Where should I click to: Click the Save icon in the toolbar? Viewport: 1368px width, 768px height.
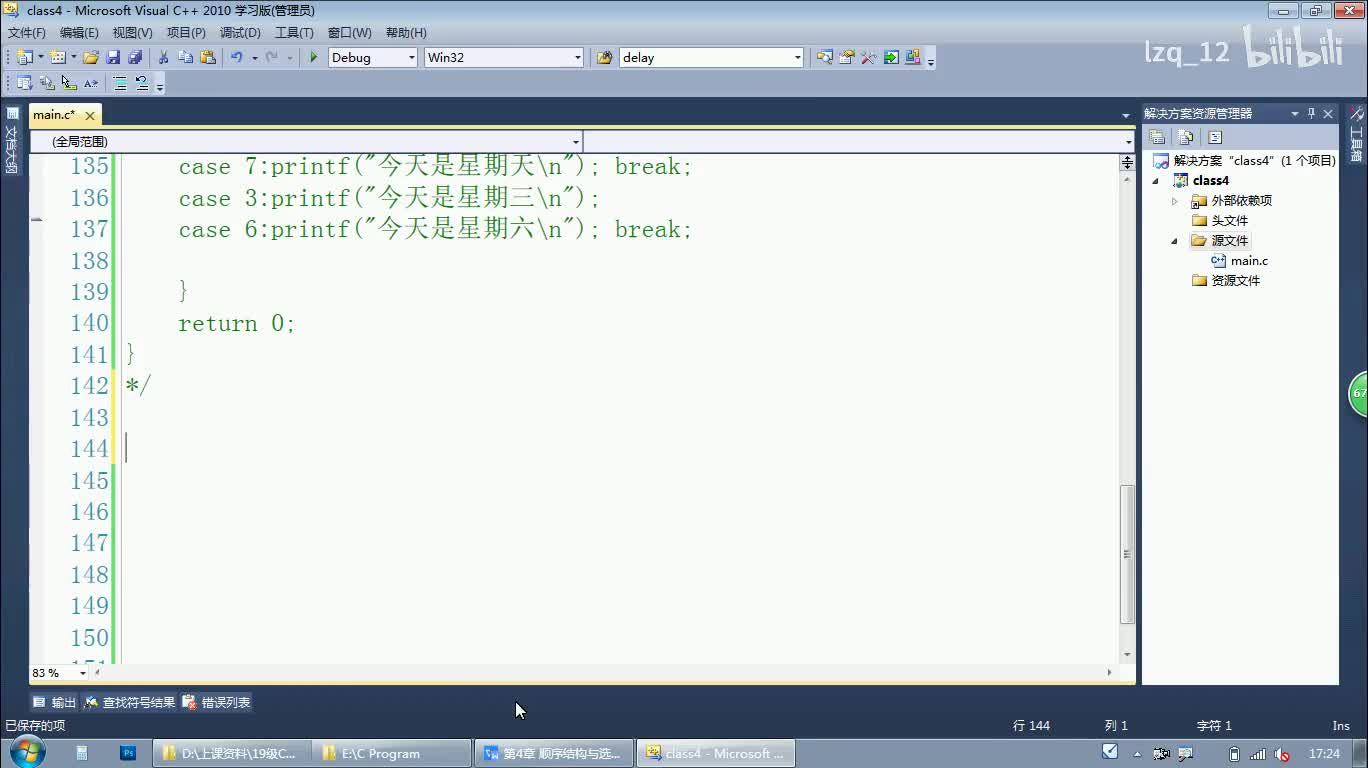pos(113,58)
